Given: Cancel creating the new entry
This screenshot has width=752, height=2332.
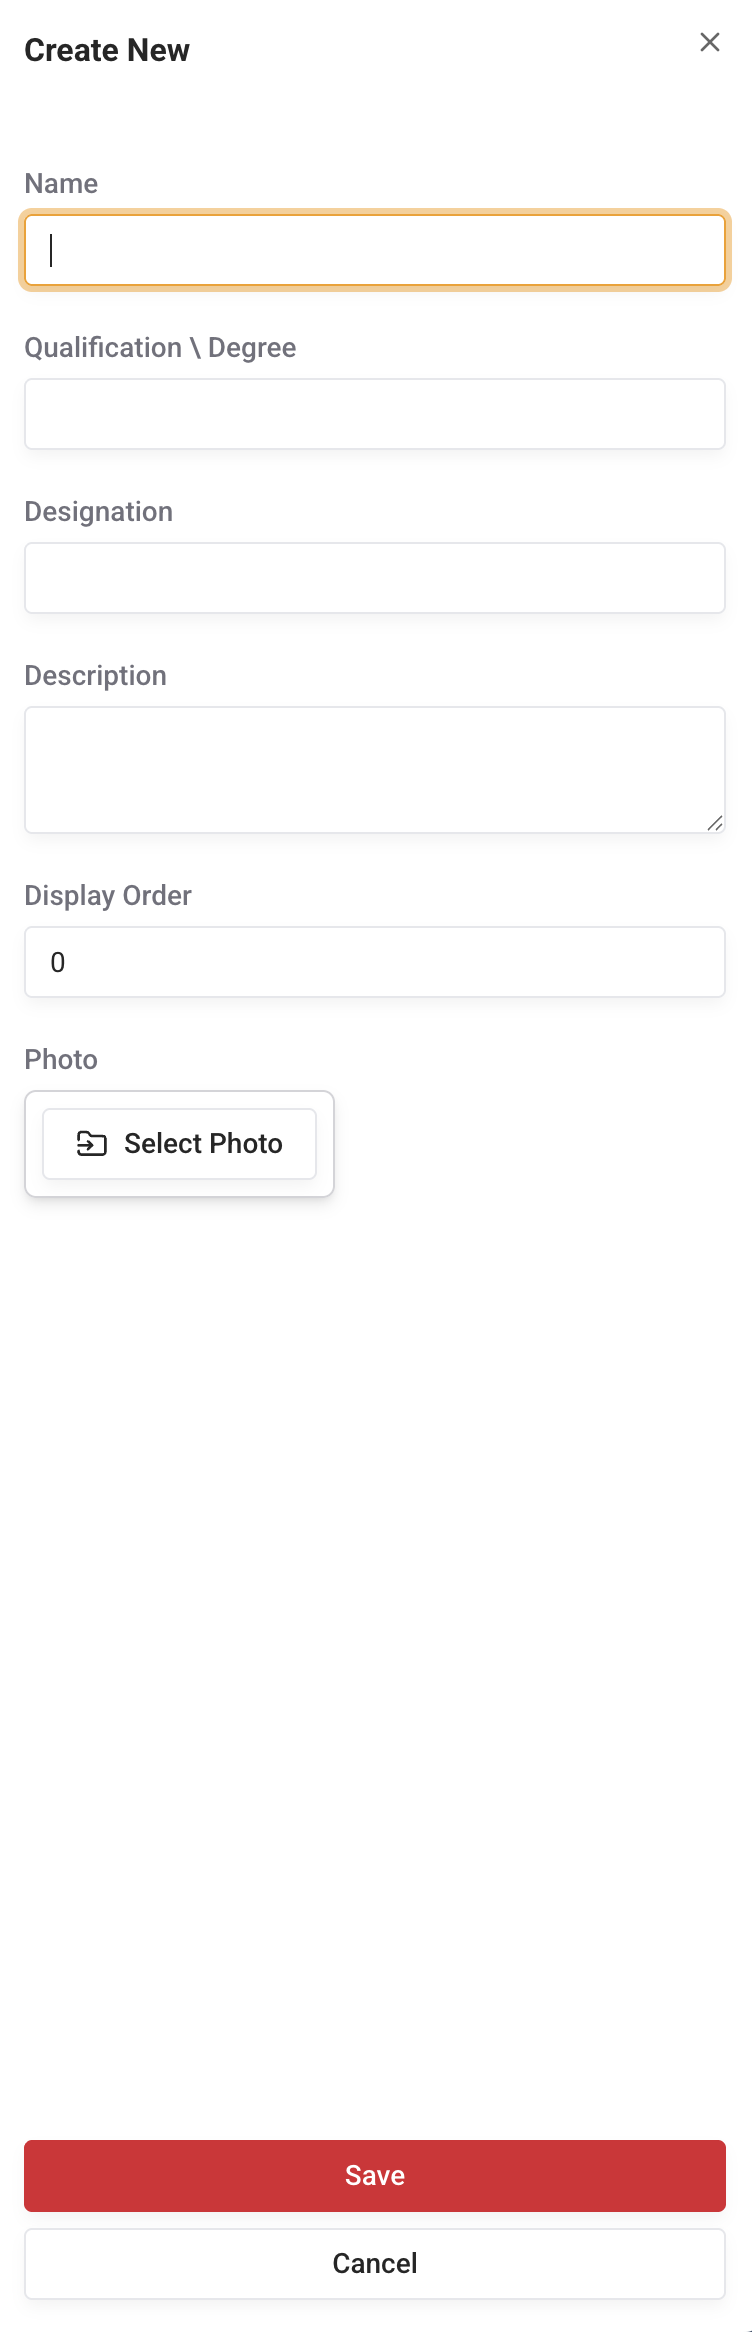Looking at the screenshot, I should tap(375, 2263).
